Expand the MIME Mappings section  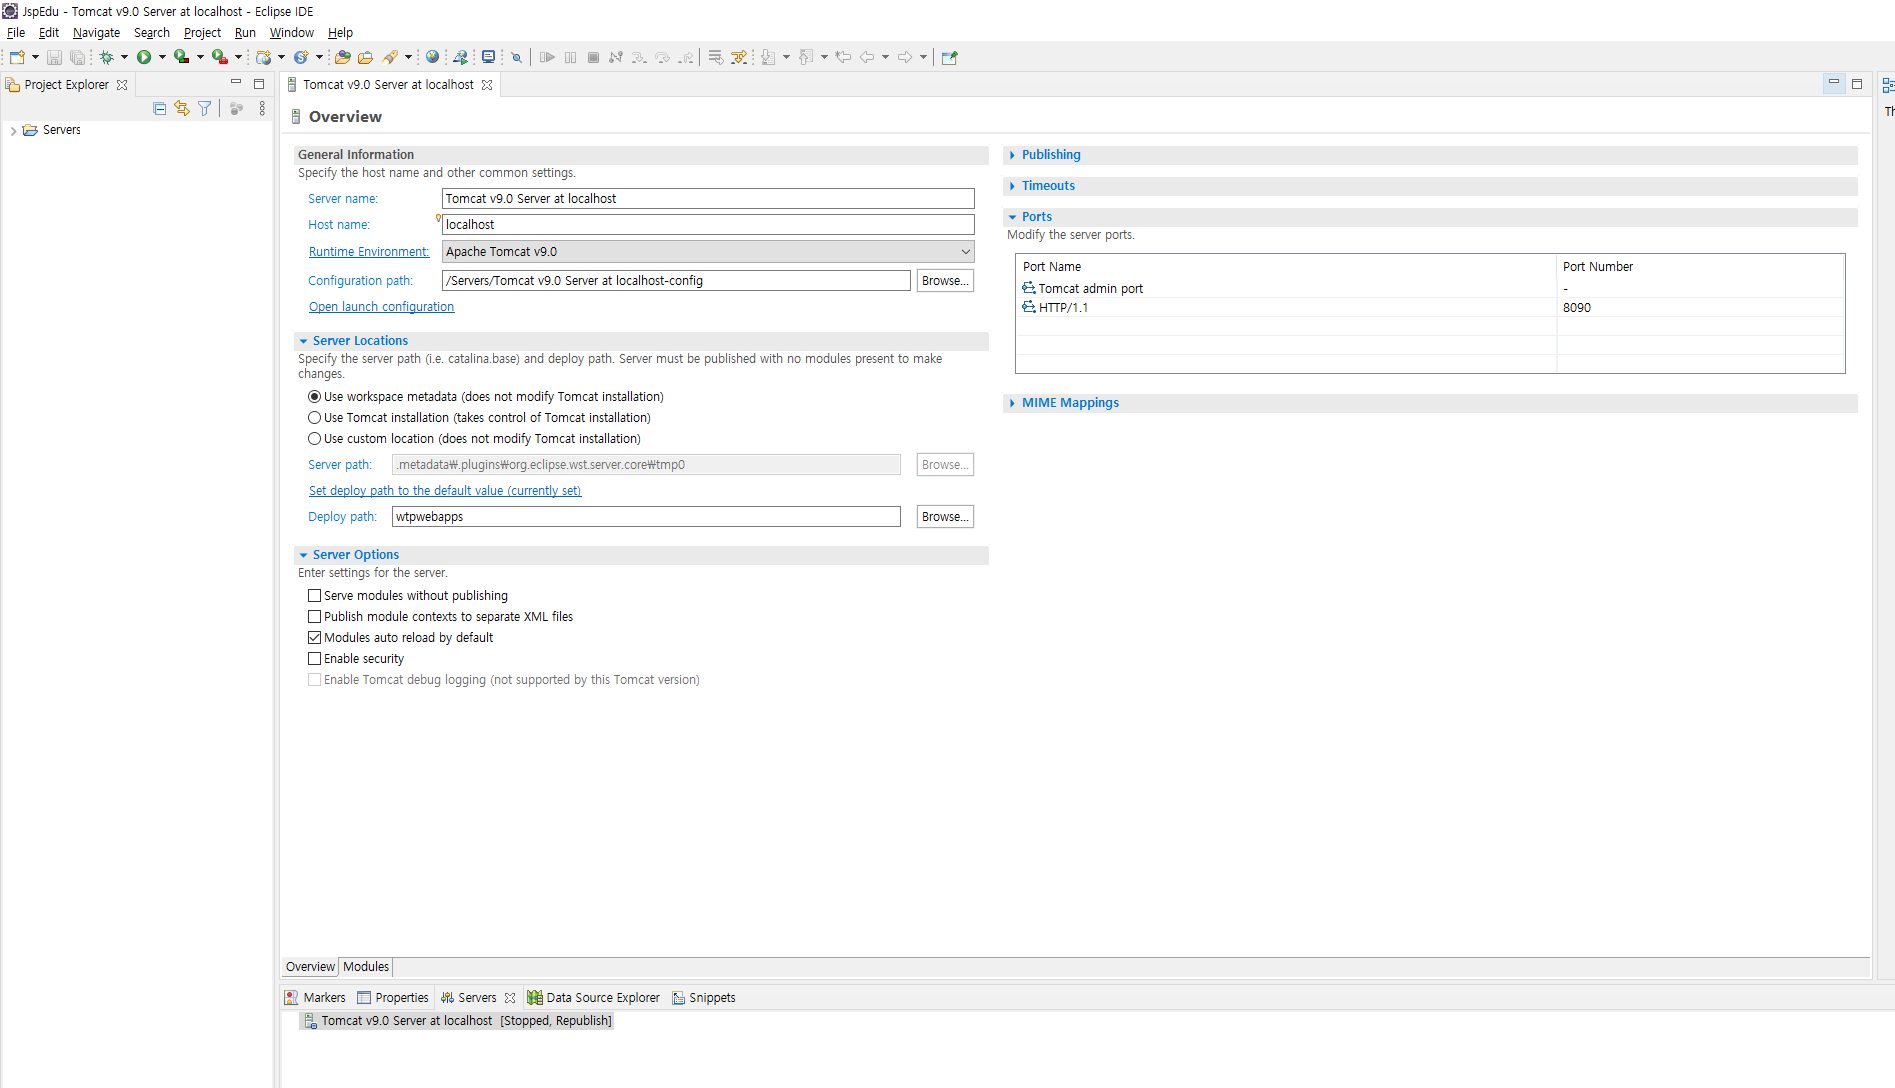coord(1013,403)
